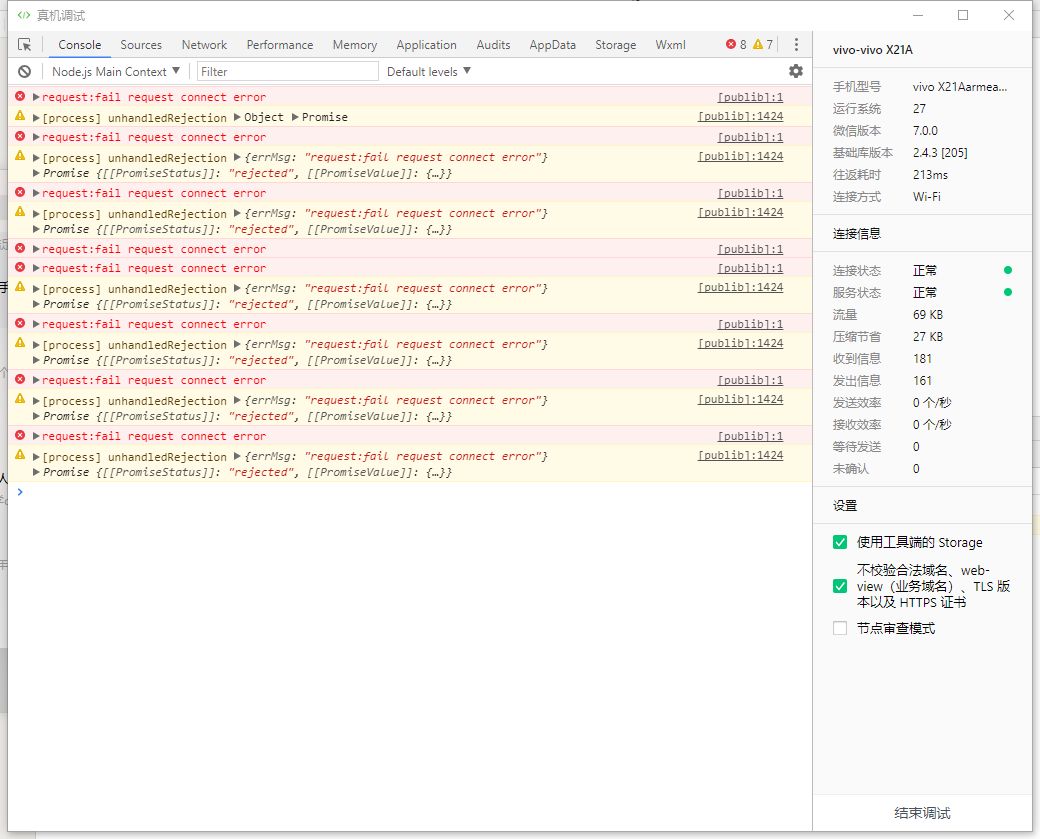Activate the inspect element picker icon

coord(25,44)
